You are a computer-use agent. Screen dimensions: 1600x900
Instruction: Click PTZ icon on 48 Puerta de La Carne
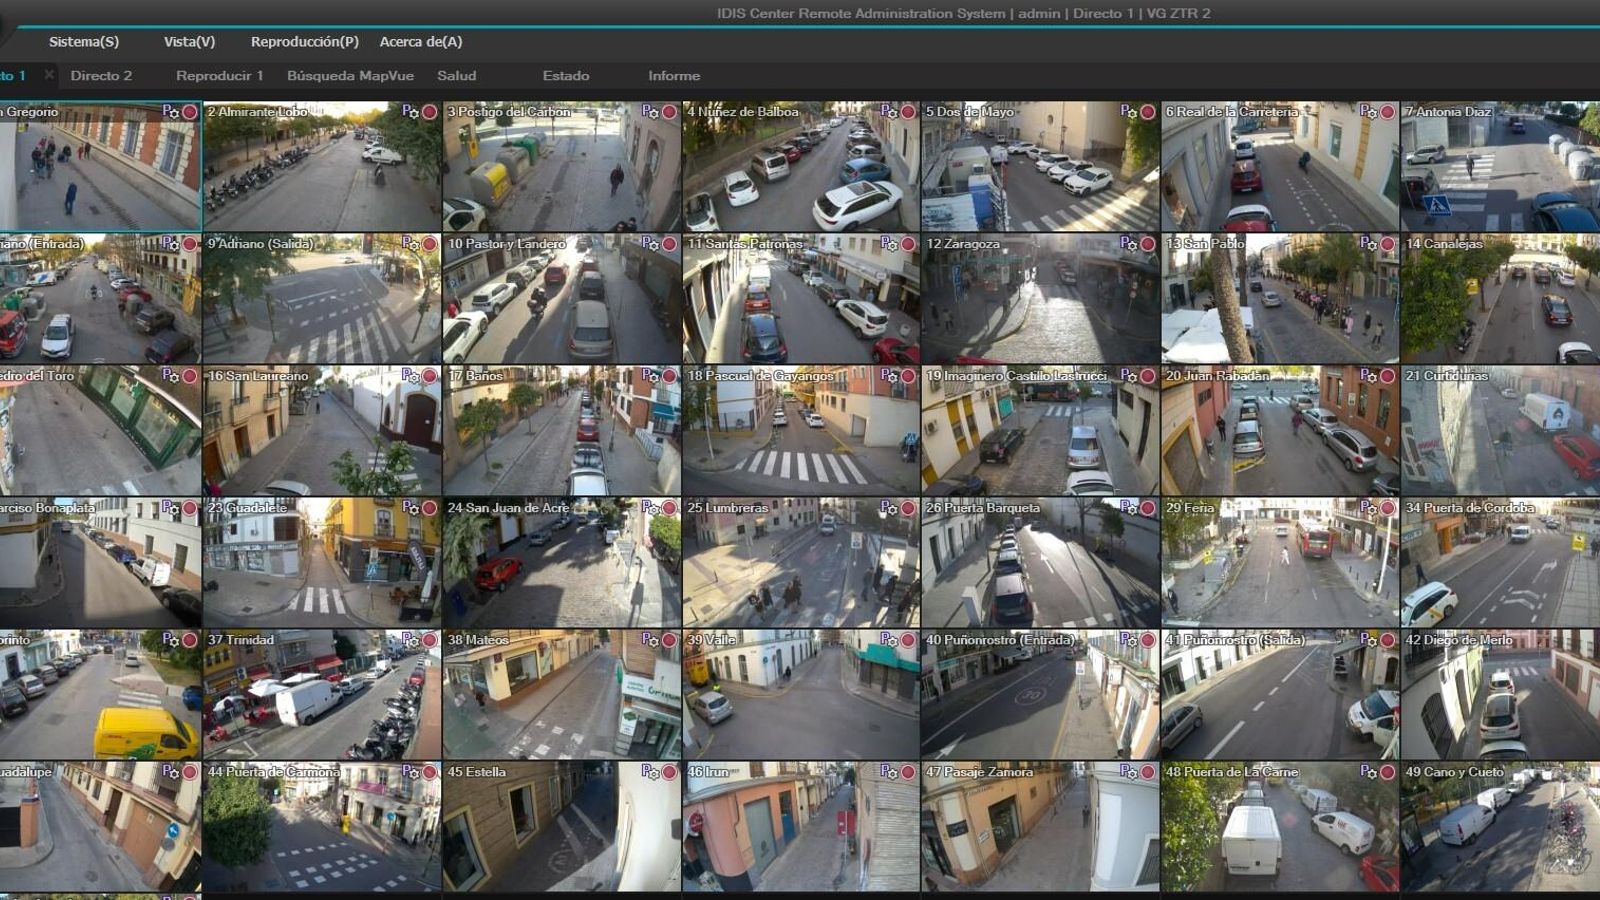pos(1368,772)
